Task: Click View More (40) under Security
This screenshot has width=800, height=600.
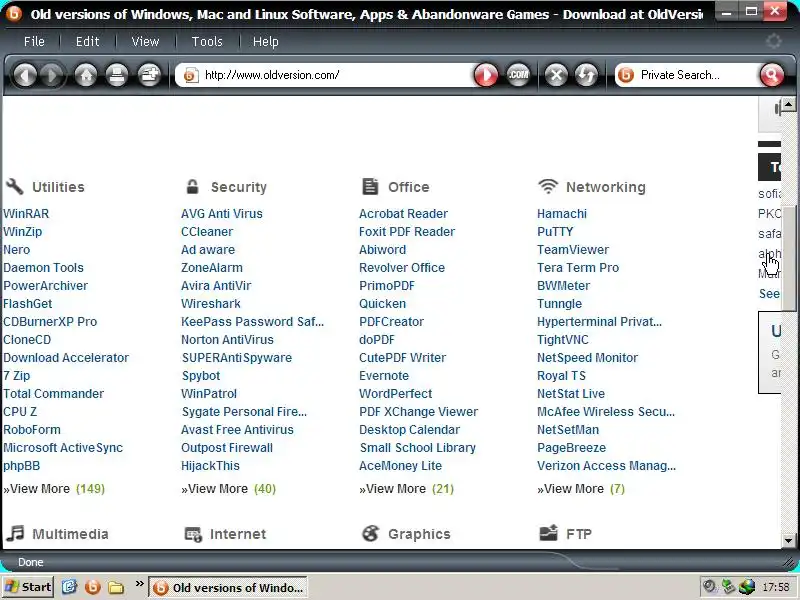Action: [228, 489]
